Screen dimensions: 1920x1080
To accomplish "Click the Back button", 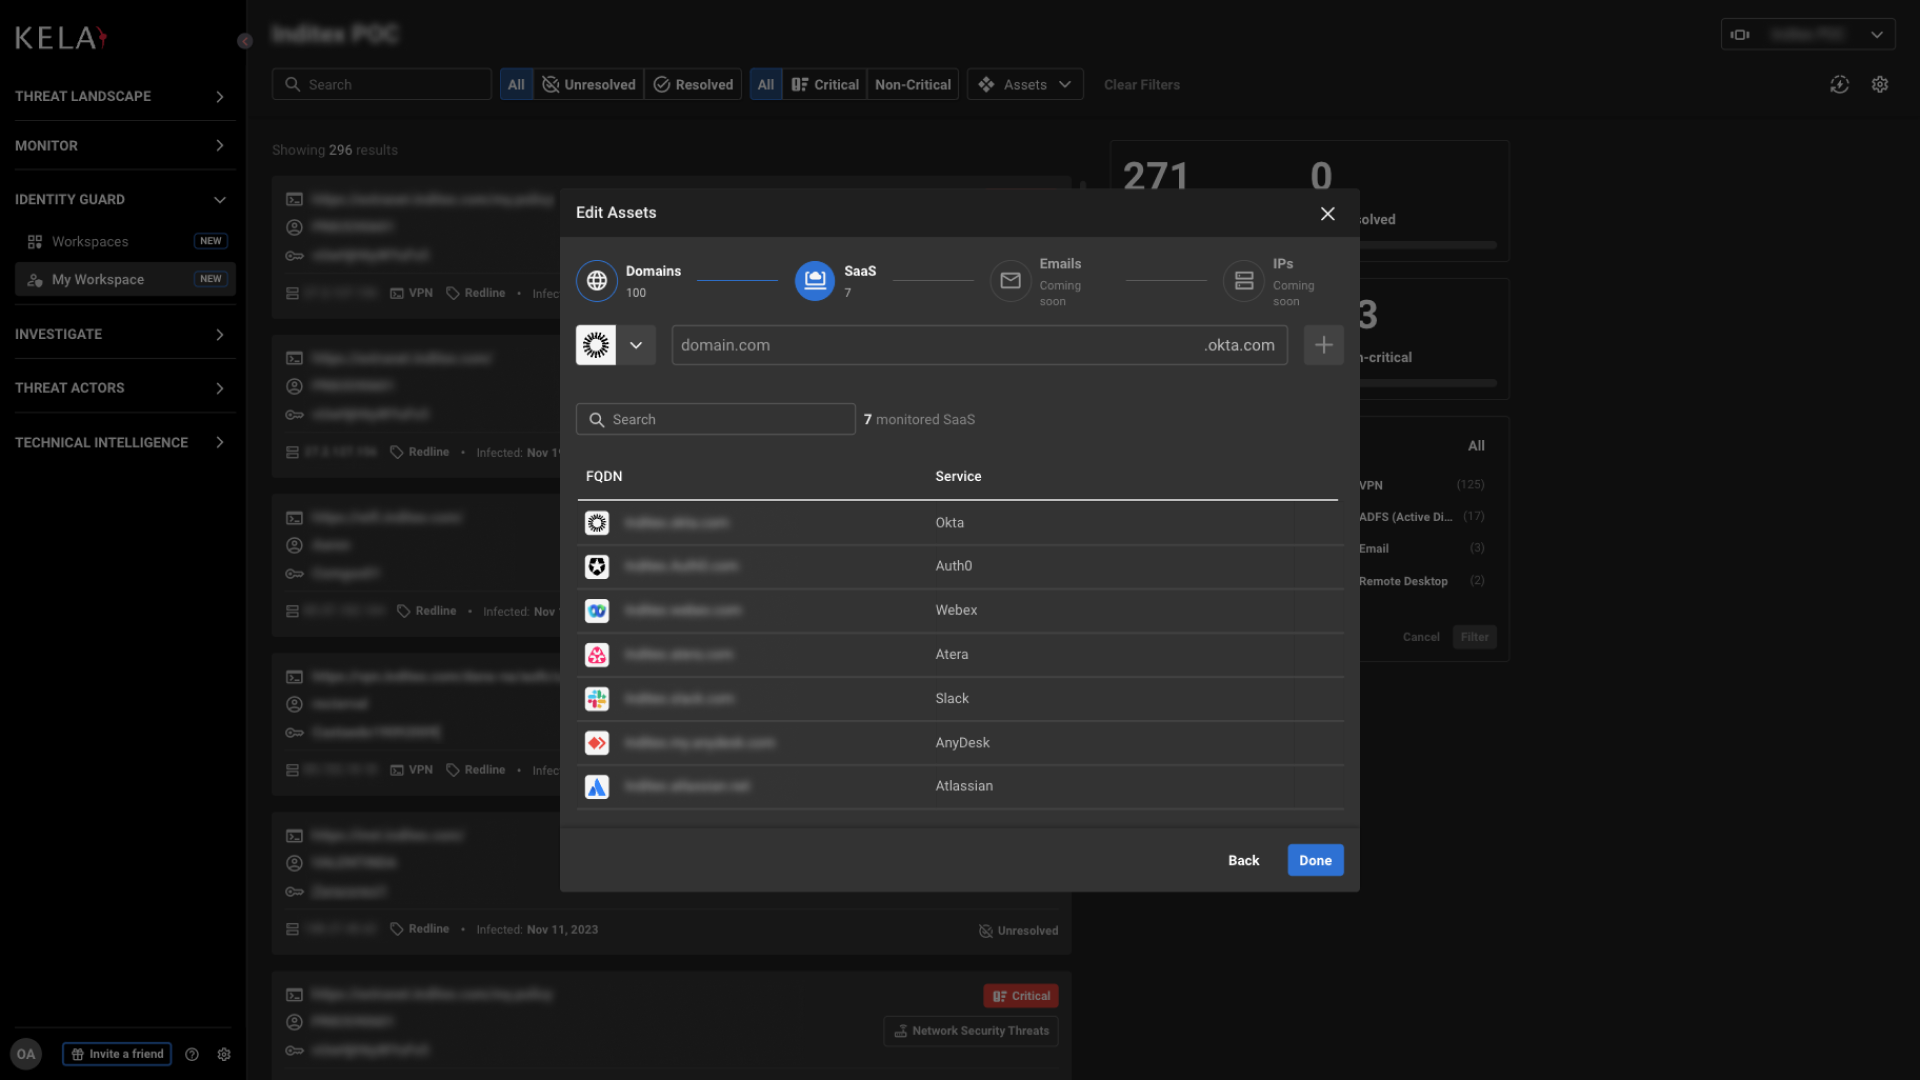I will pyautogui.click(x=1244, y=860).
